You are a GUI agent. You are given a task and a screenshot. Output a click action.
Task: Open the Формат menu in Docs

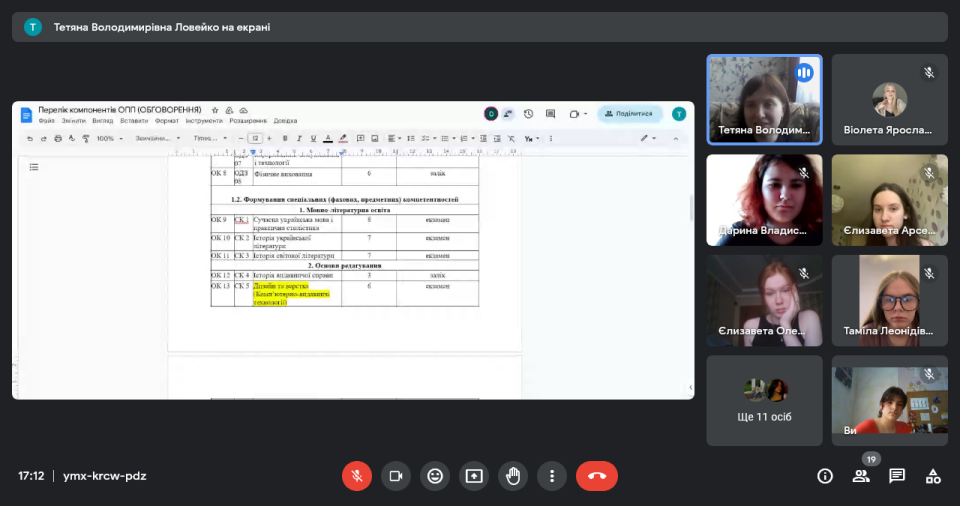(167, 121)
